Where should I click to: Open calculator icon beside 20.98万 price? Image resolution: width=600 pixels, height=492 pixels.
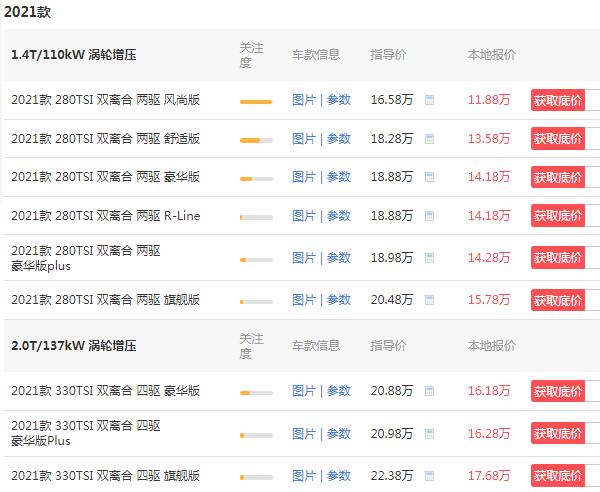[x=429, y=434]
